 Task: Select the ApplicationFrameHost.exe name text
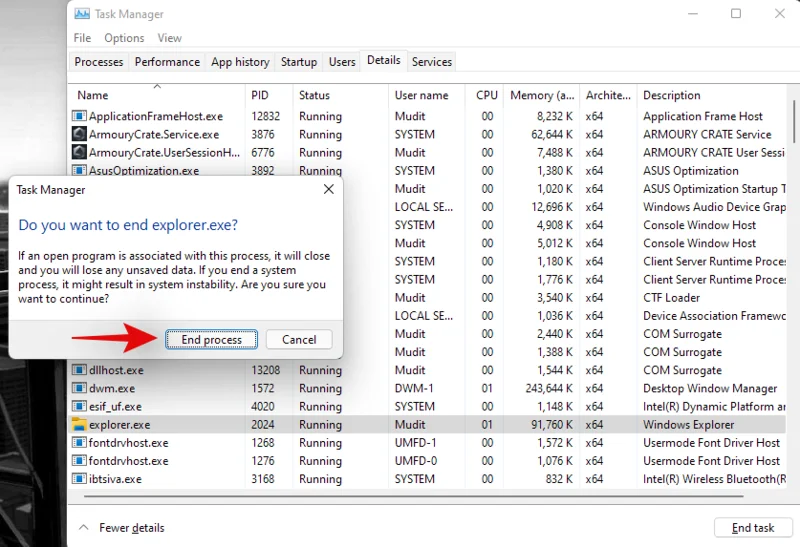coord(156,116)
